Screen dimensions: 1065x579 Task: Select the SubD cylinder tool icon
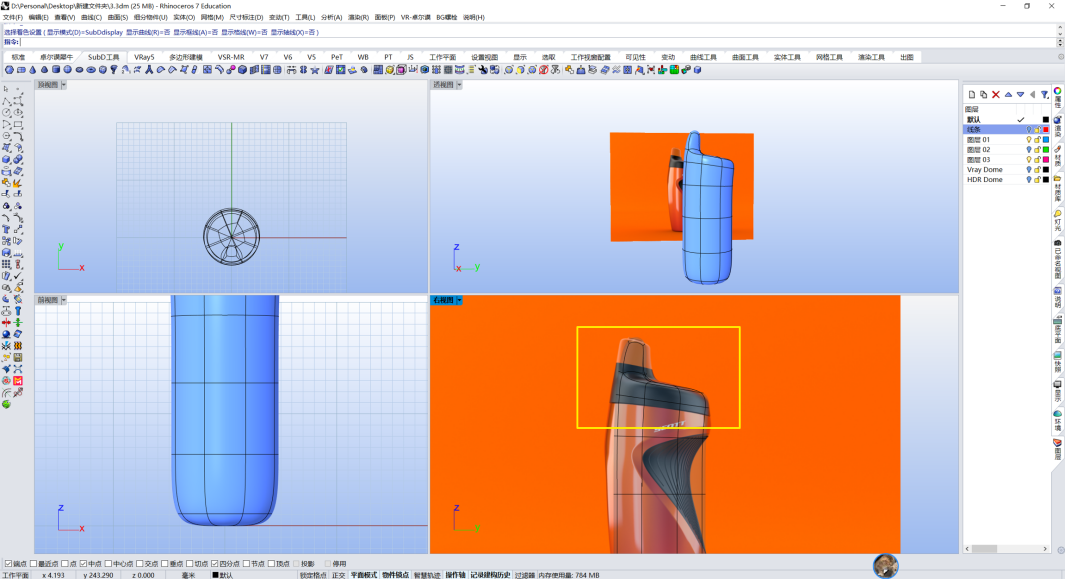[x=56, y=70]
